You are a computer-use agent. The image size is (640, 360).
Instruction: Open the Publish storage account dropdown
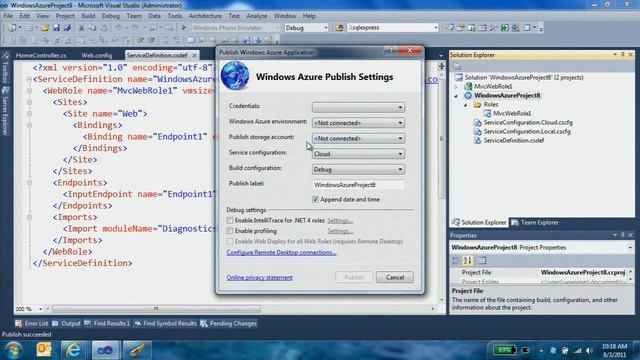(x=358, y=138)
